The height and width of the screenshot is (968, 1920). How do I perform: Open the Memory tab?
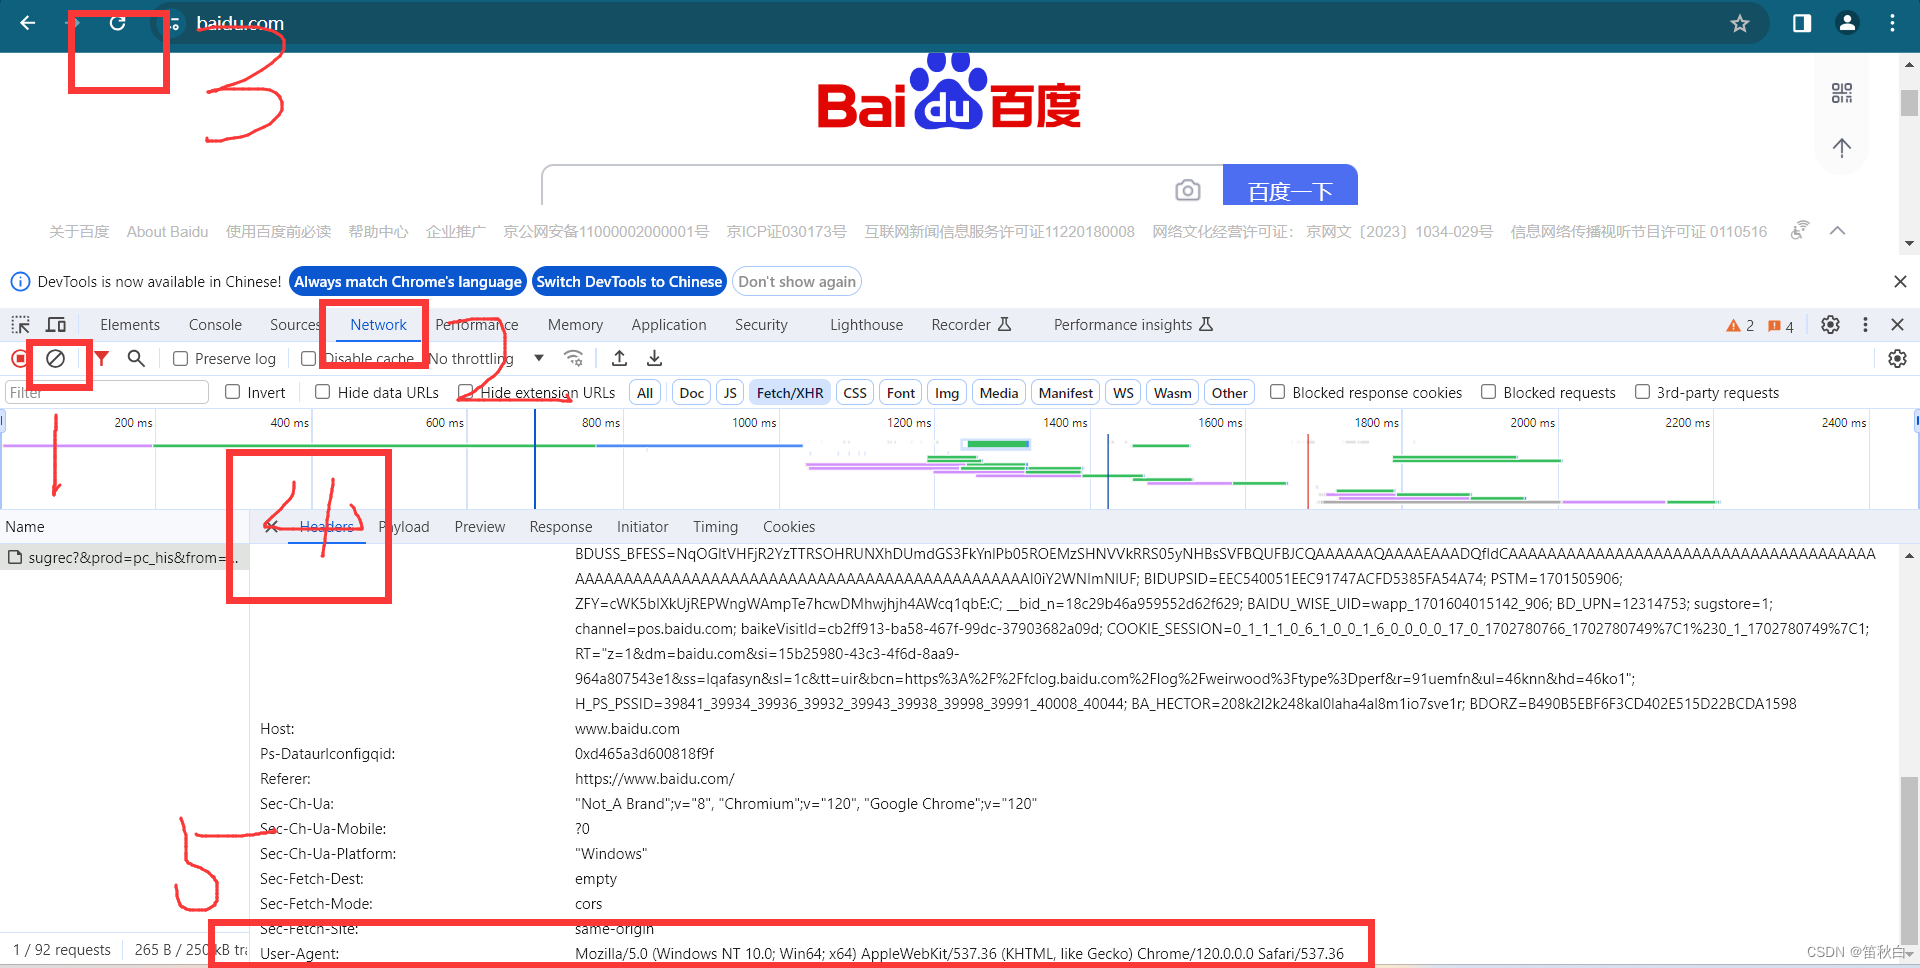575,325
